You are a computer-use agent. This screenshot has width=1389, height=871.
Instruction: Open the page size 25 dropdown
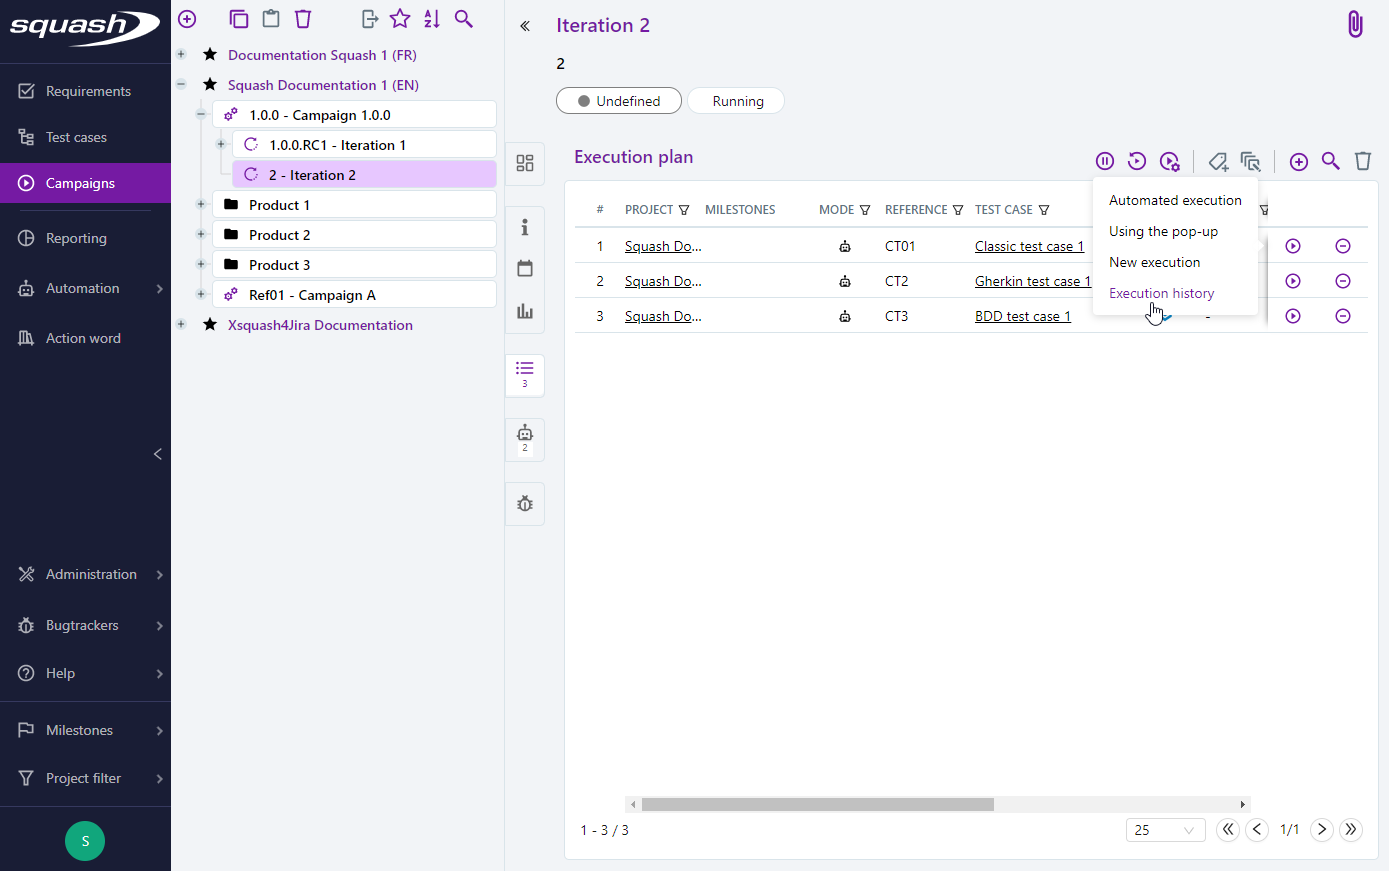1165,830
